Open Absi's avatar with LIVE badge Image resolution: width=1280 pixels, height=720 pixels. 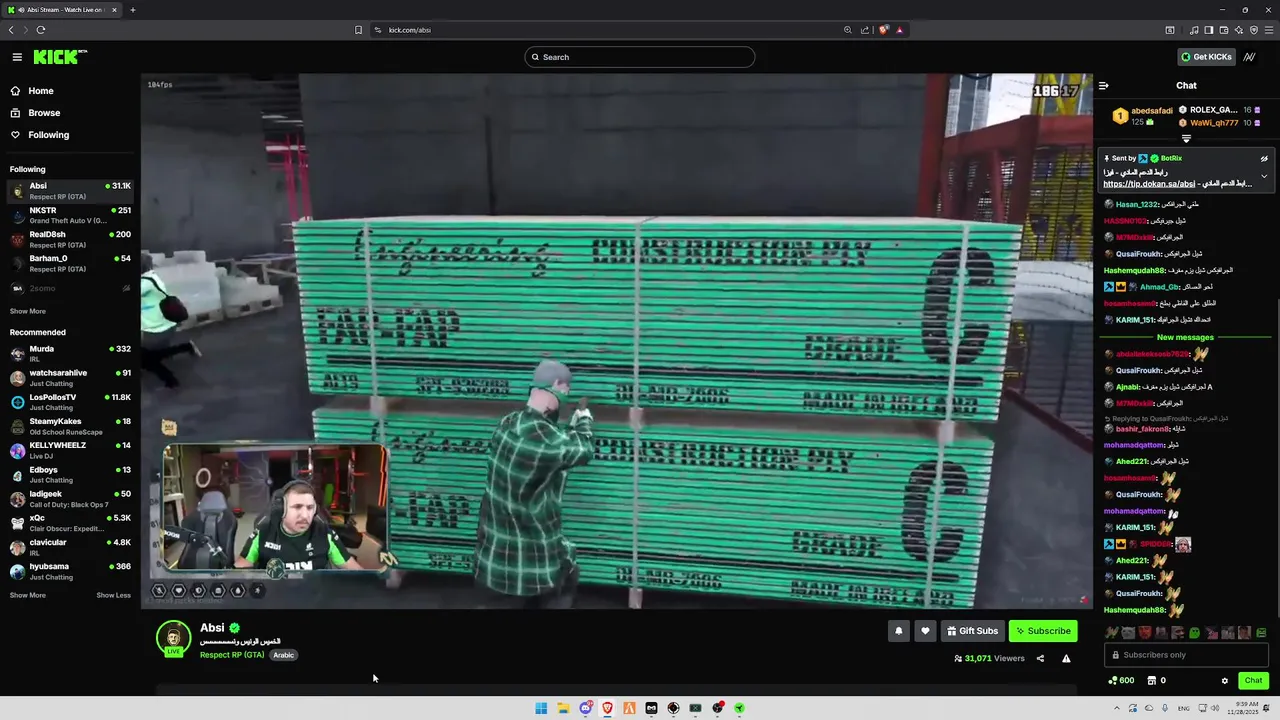[x=173, y=638]
